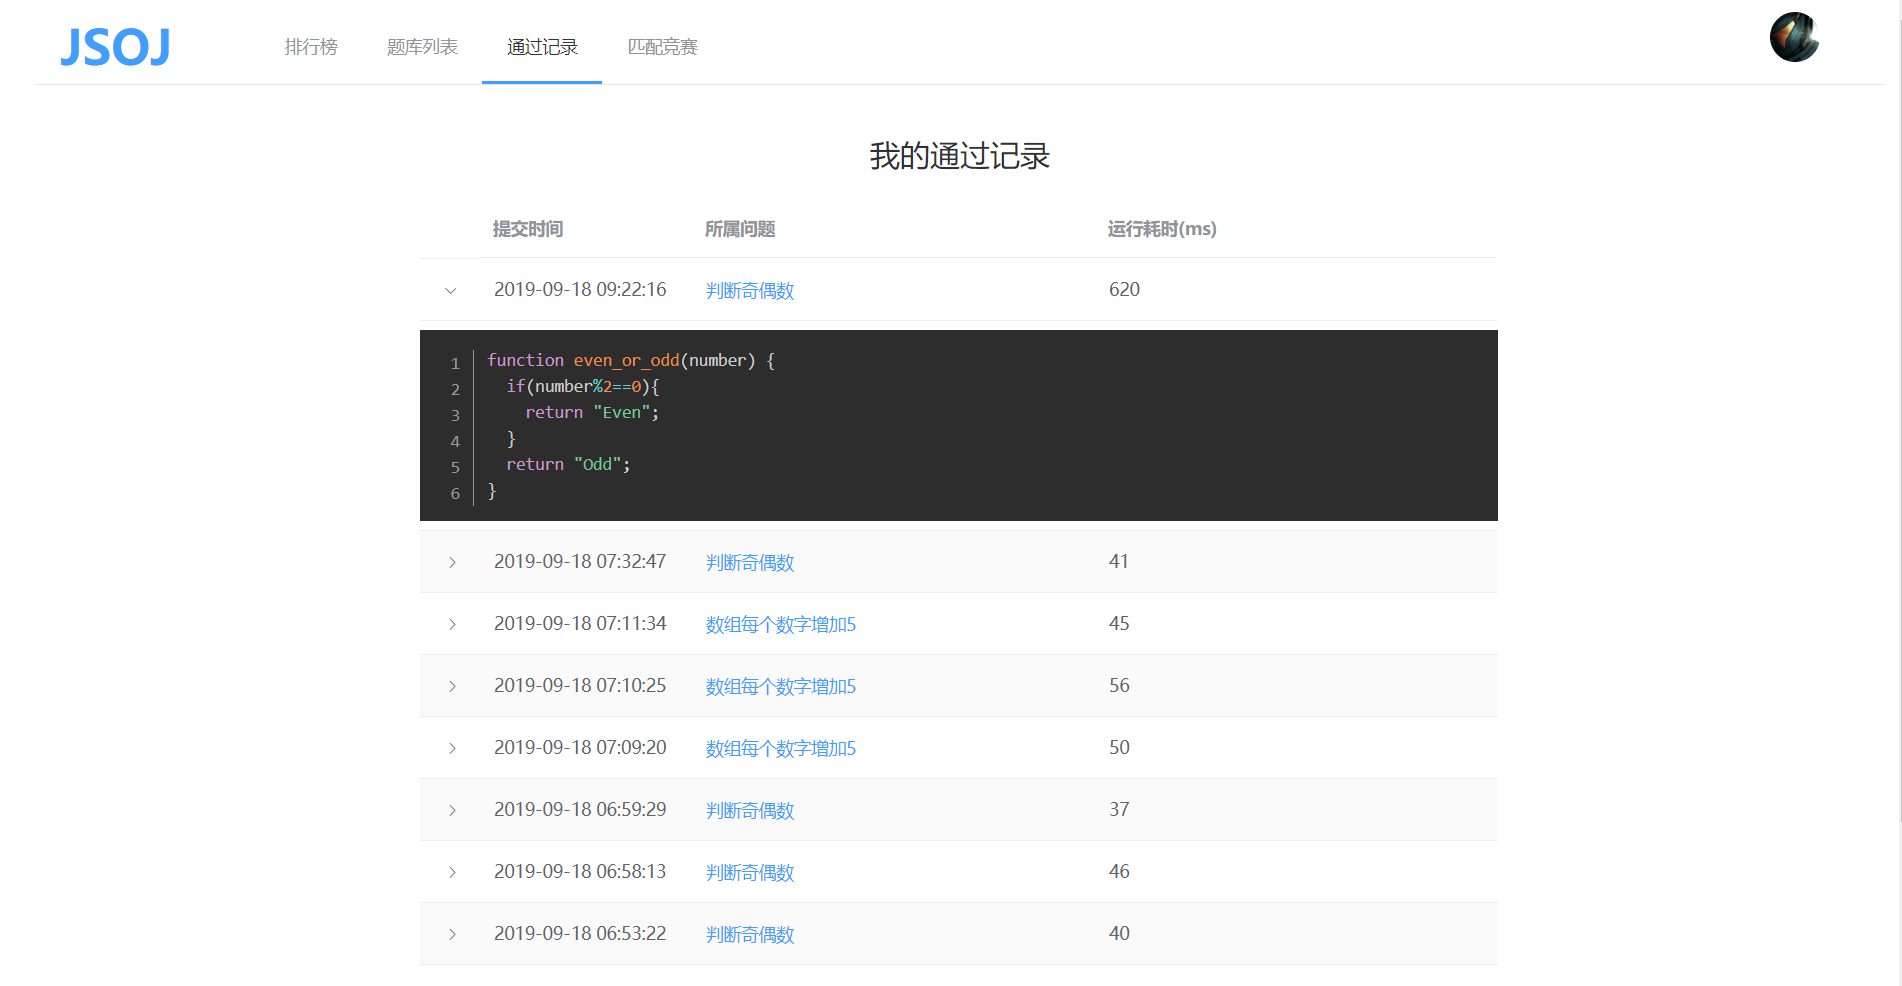Click the timestamp 2019-09-18 07:32:47
The image size is (1902, 986).
580,561
